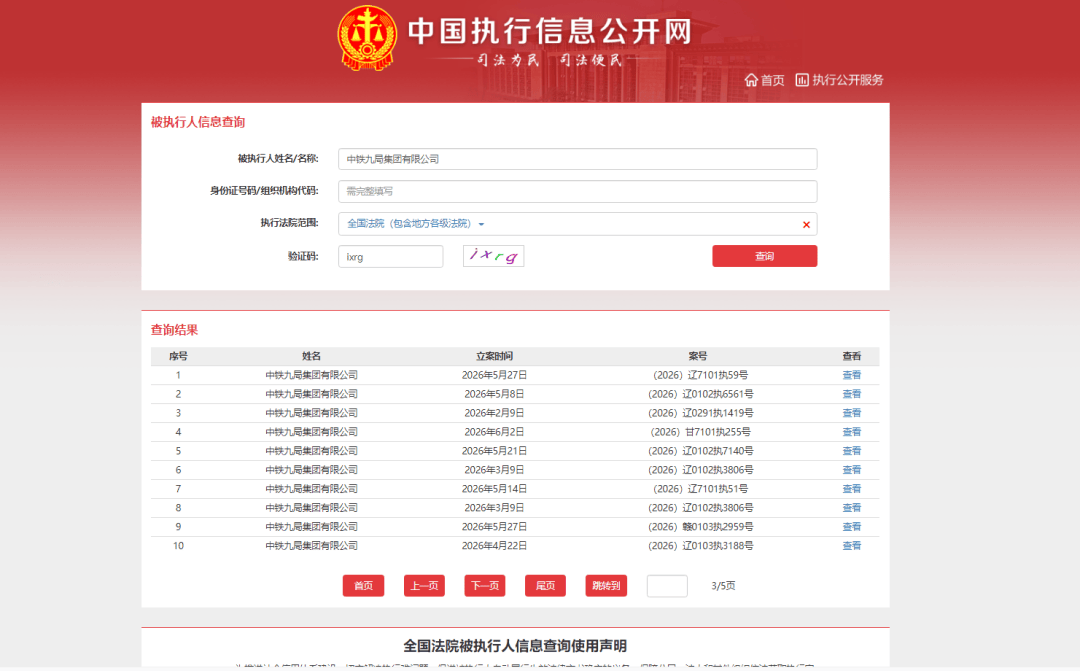1080x671 pixels.
Task: Click 查看 link in row 6
Action: coord(851,470)
